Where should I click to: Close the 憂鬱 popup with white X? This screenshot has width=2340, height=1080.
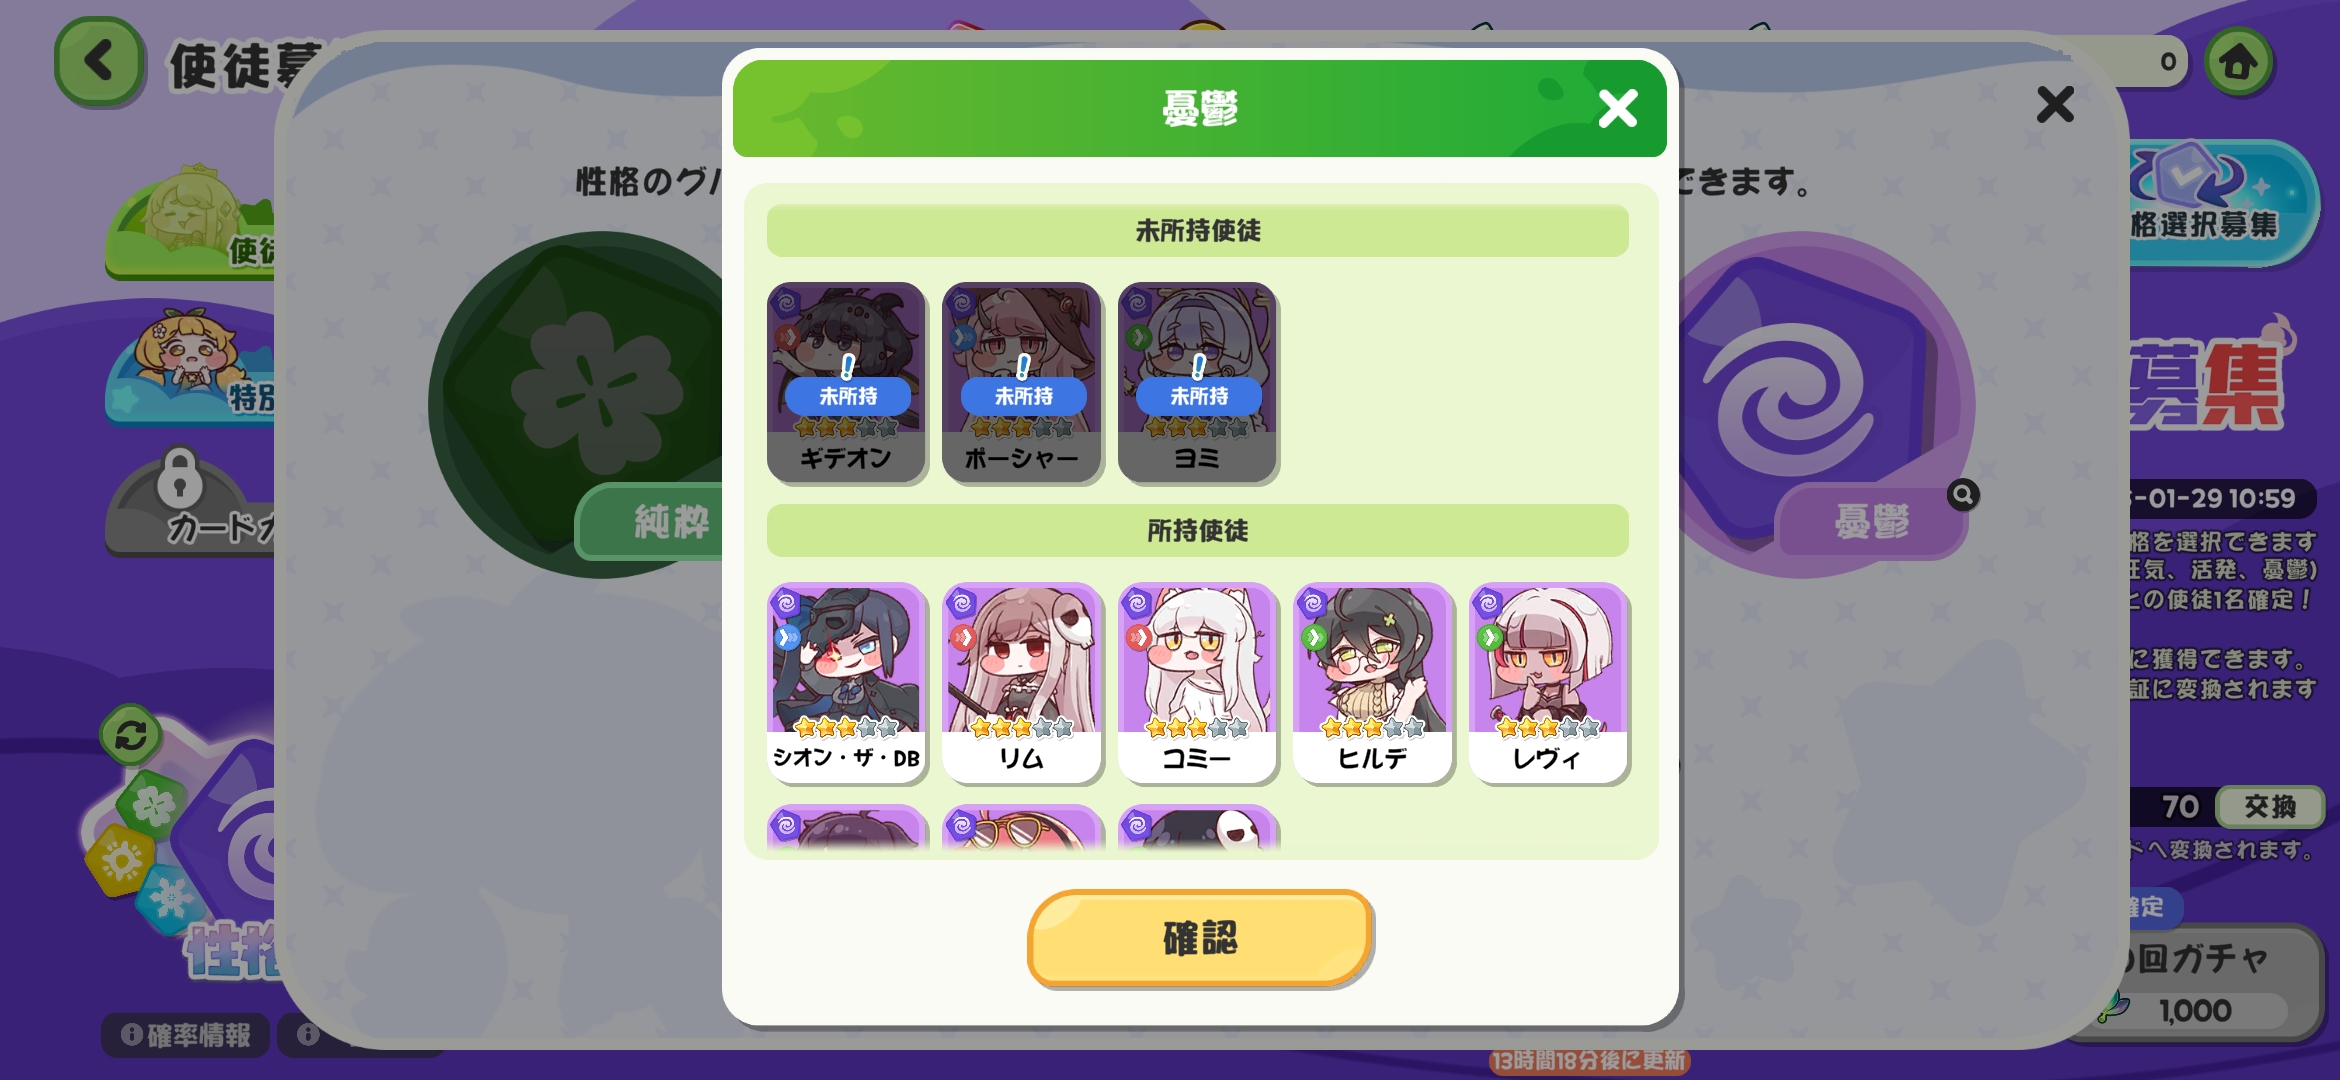(1617, 108)
